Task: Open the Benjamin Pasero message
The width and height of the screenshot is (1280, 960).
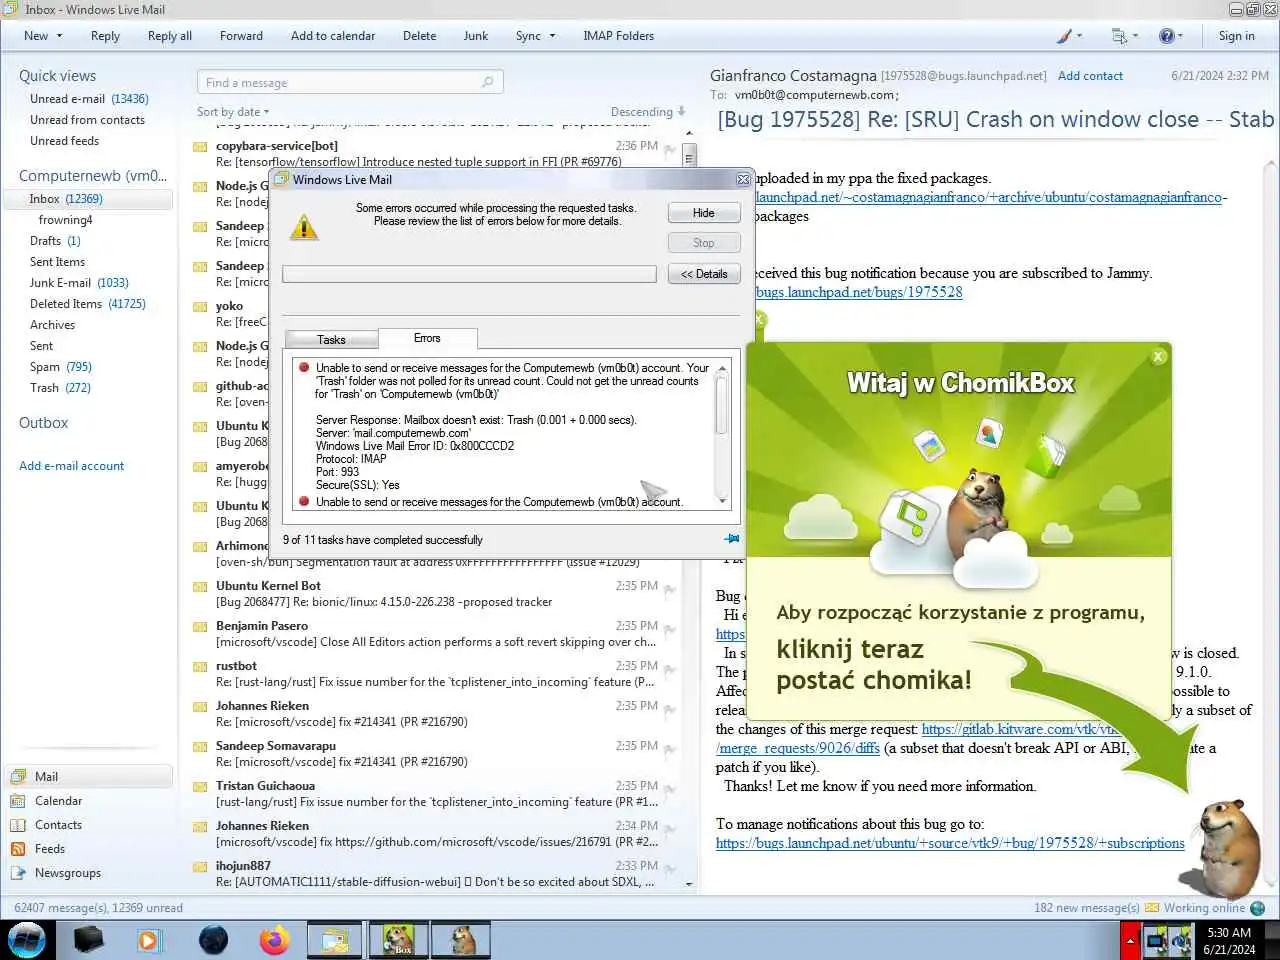Action: click(x=437, y=634)
